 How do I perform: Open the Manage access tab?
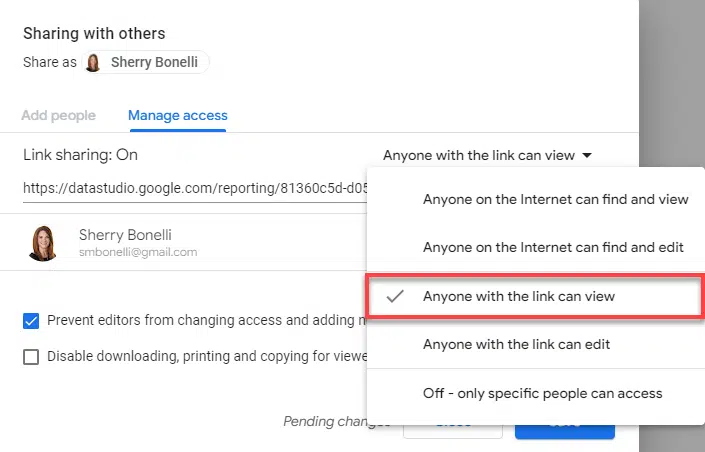[x=178, y=115]
